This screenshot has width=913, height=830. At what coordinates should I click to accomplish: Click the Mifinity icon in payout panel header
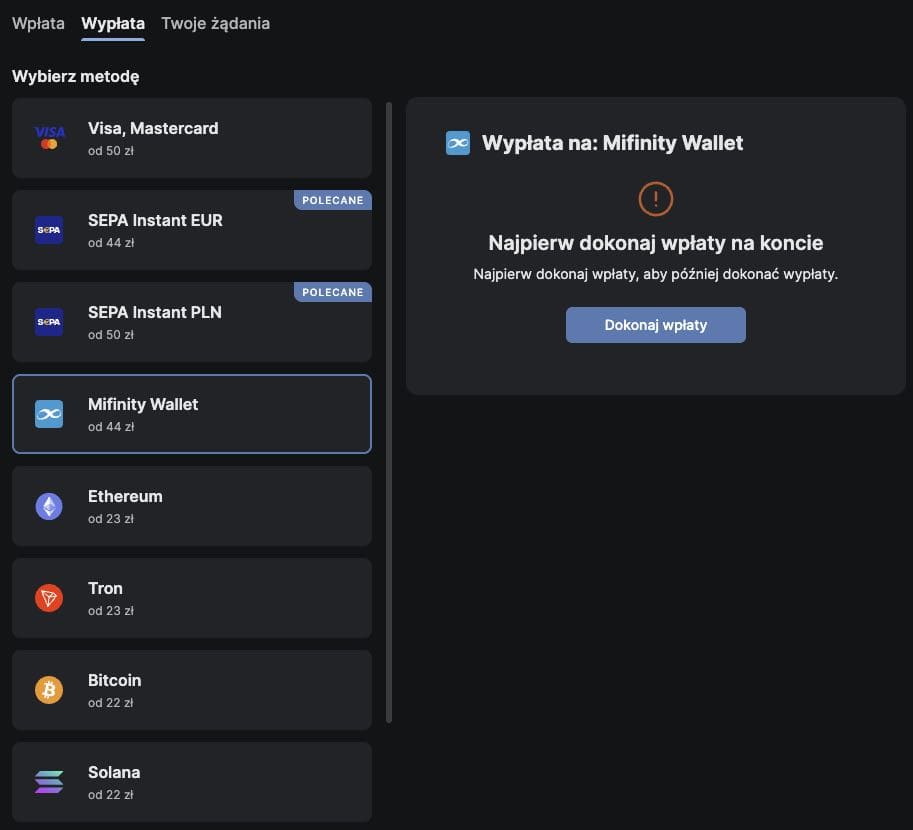tap(458, 143)
